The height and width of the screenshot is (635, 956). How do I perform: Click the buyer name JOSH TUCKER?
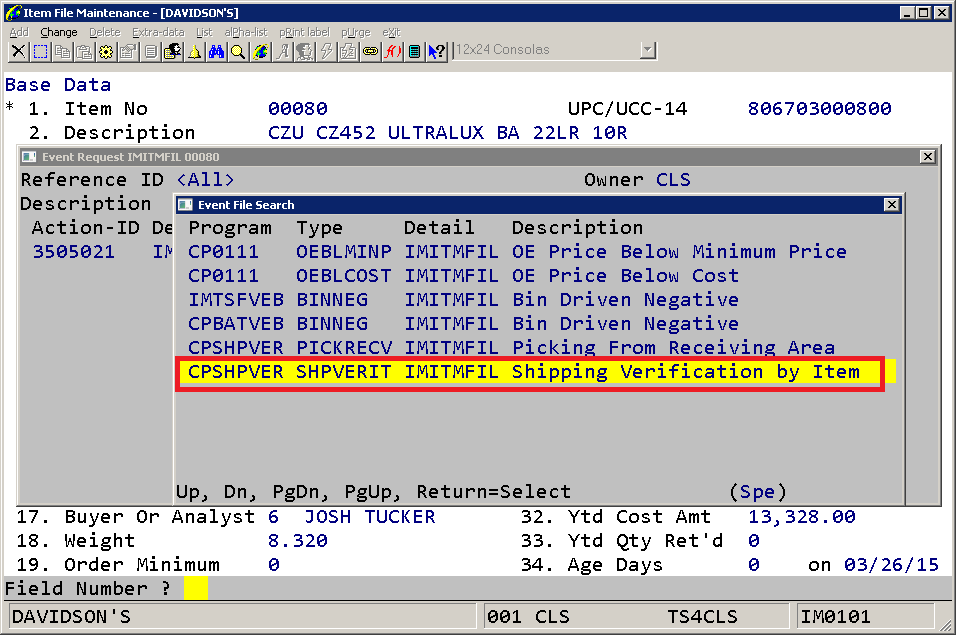click(x=369, y=517)
